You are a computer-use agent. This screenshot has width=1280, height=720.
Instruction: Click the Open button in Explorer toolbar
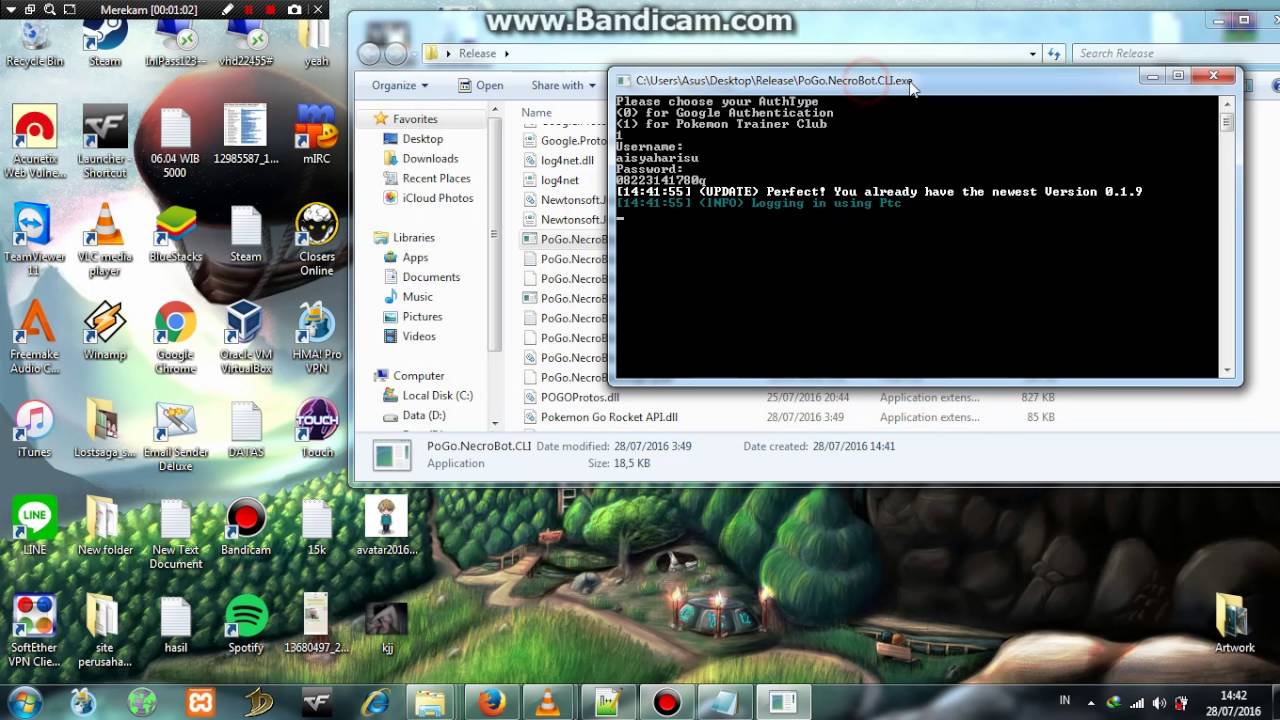click(481, 85)
